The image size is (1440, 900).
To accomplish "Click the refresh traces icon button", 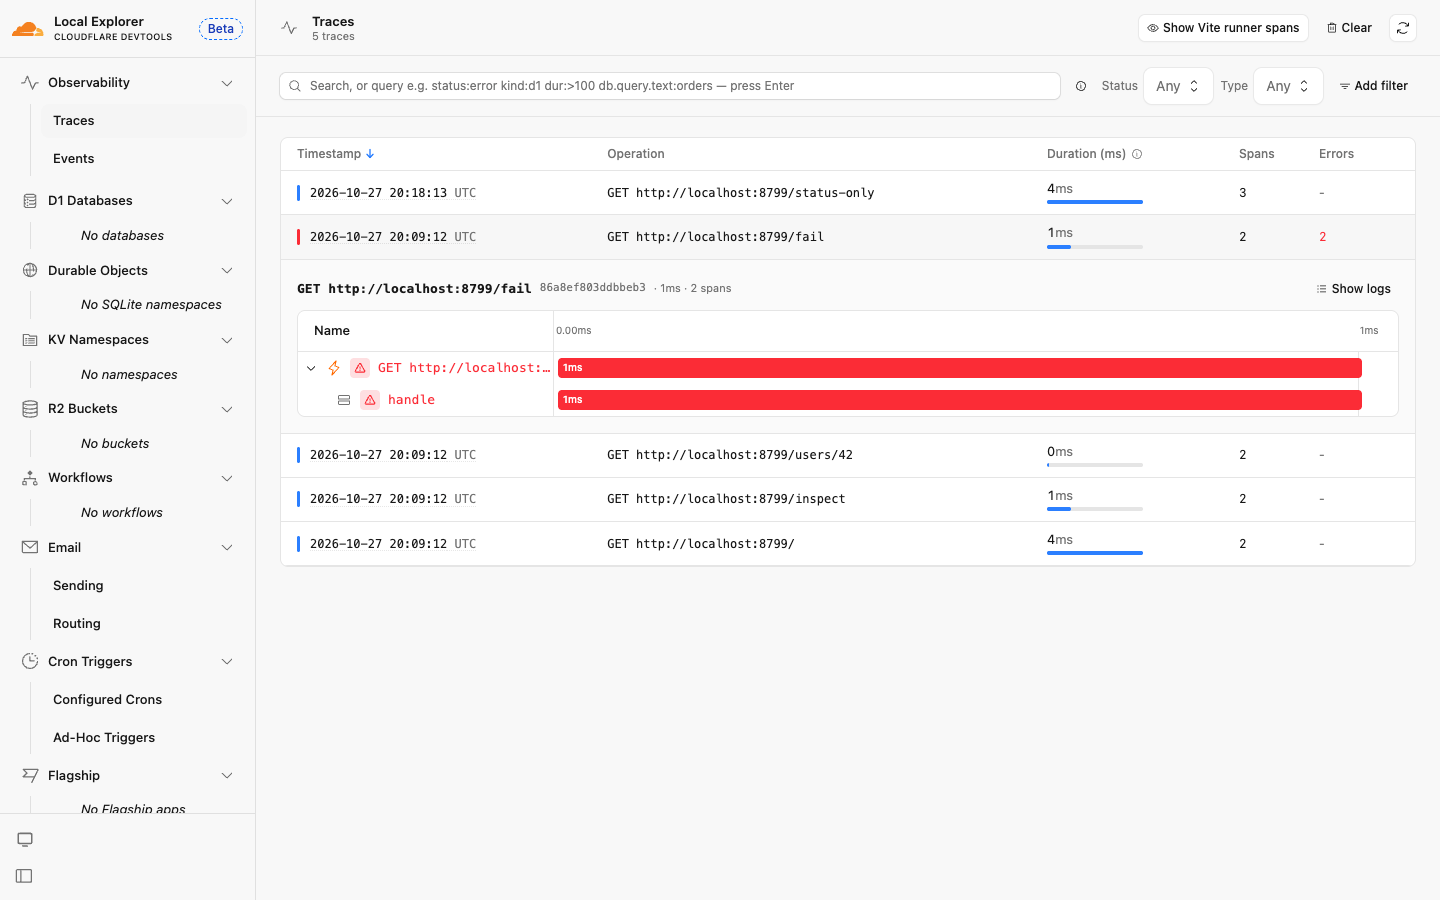I will click(x=1403, y=28).
